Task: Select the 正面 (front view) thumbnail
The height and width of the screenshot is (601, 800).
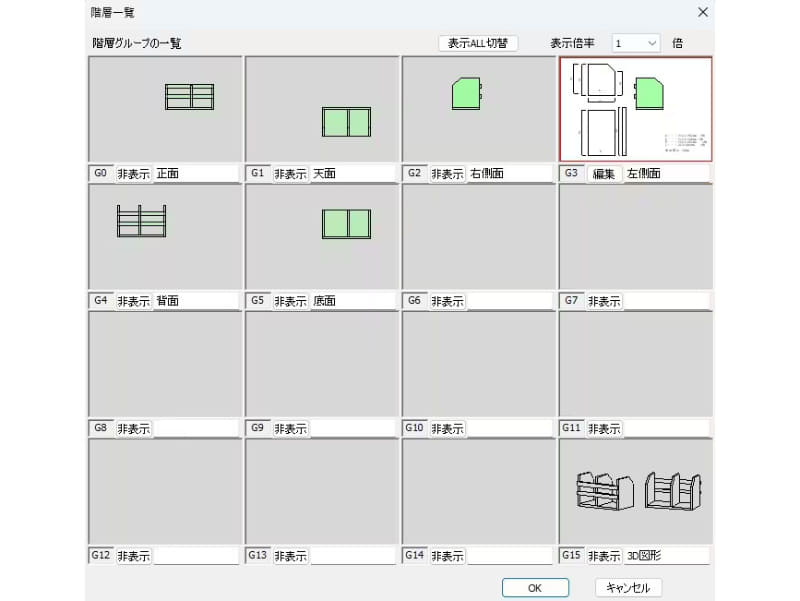Action: tap(163, 110)
